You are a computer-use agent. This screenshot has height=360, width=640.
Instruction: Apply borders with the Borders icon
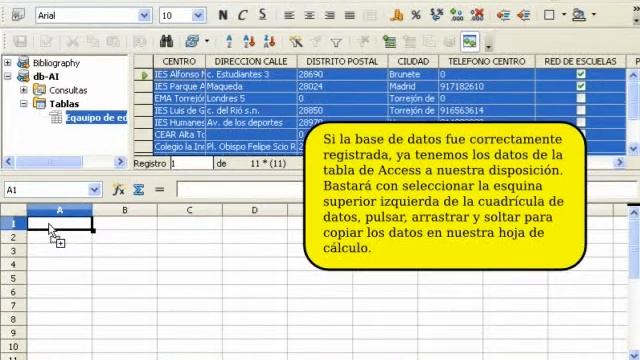click(x=549, y=16)
